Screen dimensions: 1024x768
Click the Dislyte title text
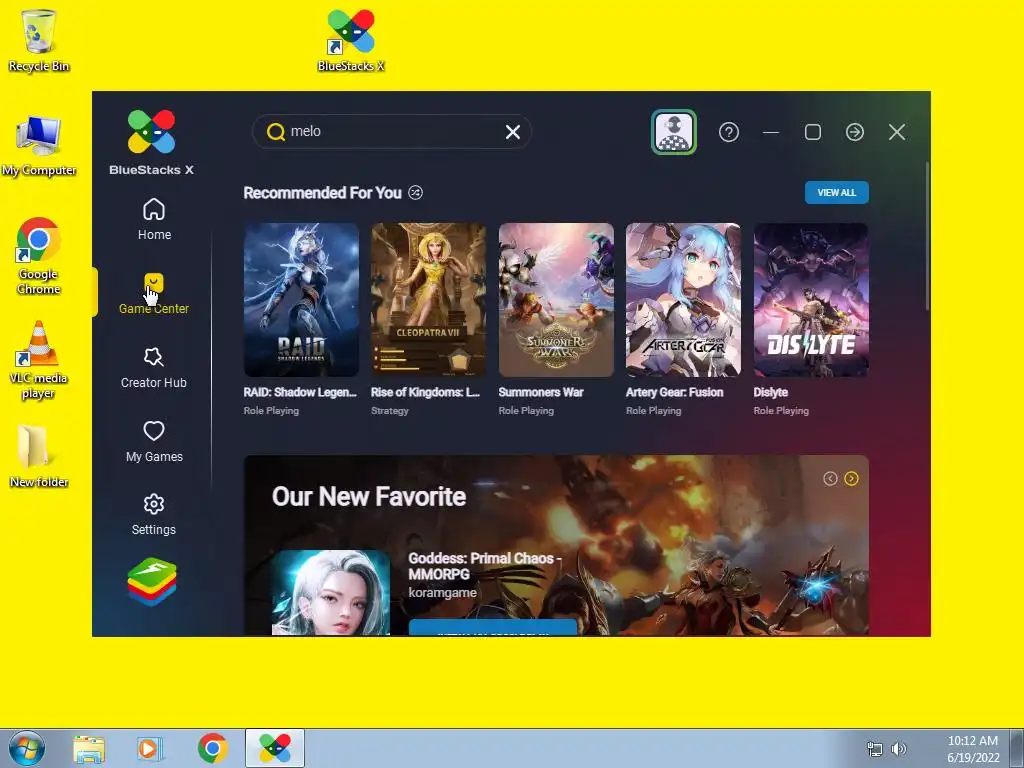click(771, 392)
